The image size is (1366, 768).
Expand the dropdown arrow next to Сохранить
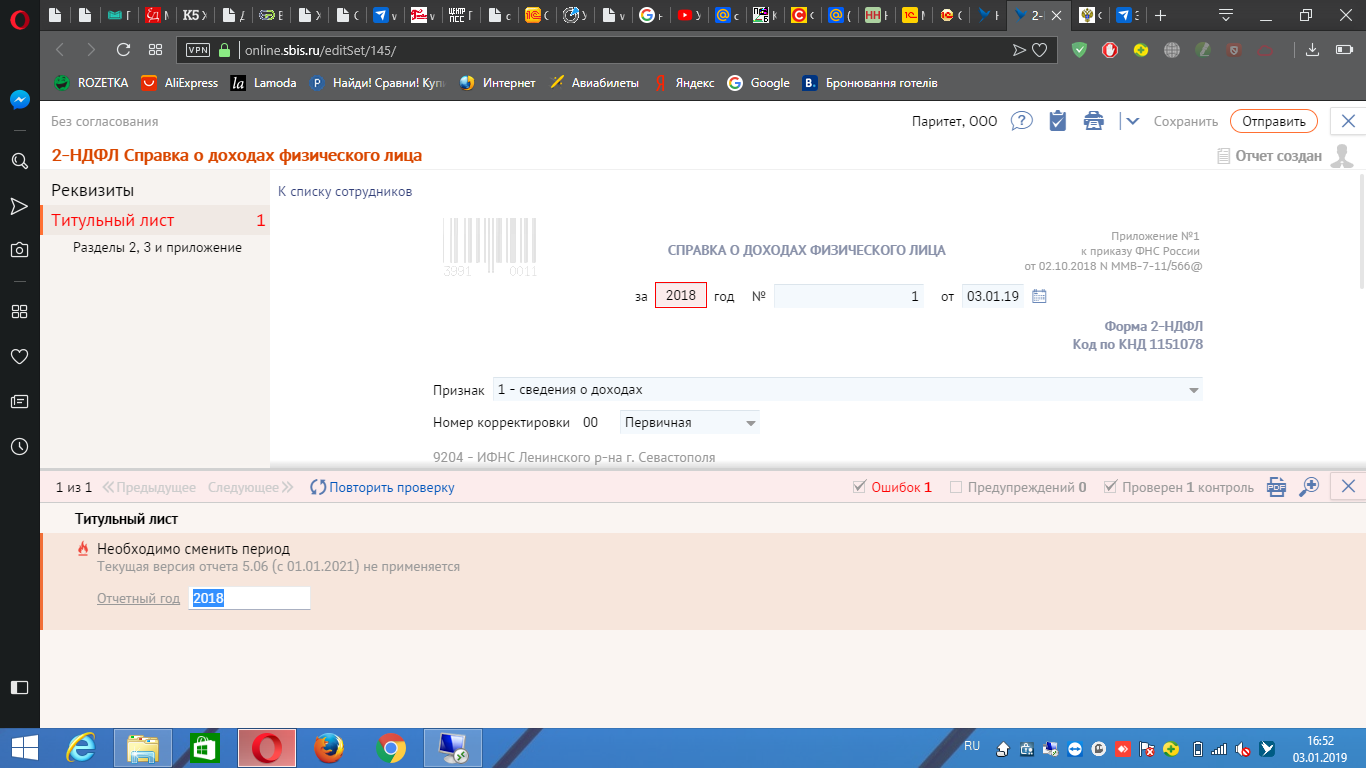1132,121
